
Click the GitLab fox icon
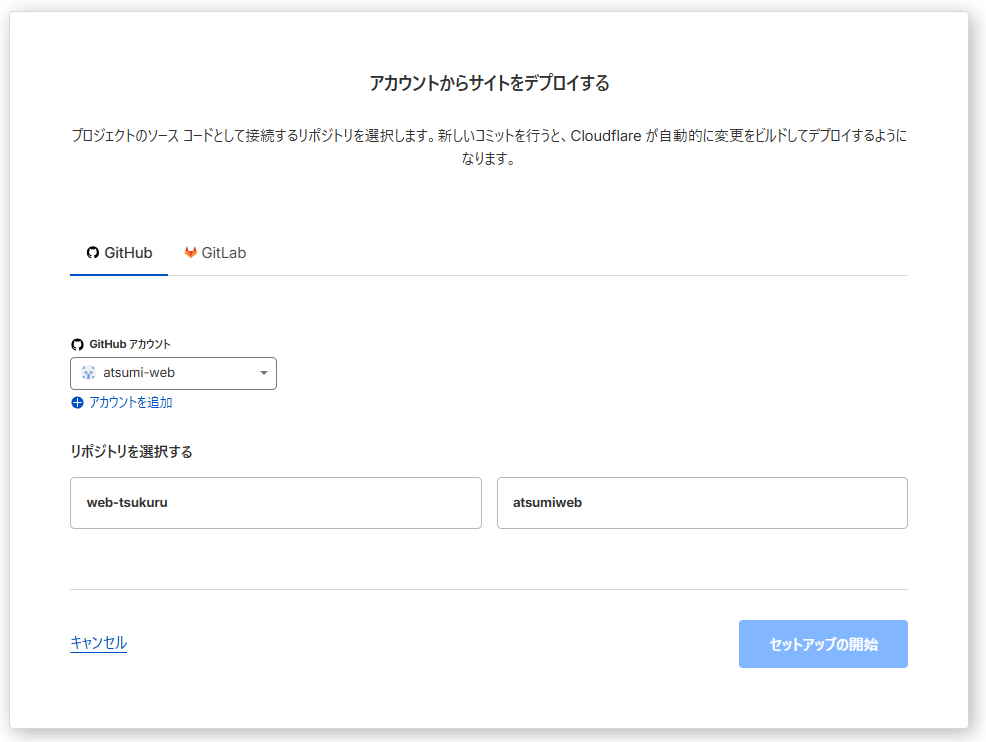coord(190,252)
